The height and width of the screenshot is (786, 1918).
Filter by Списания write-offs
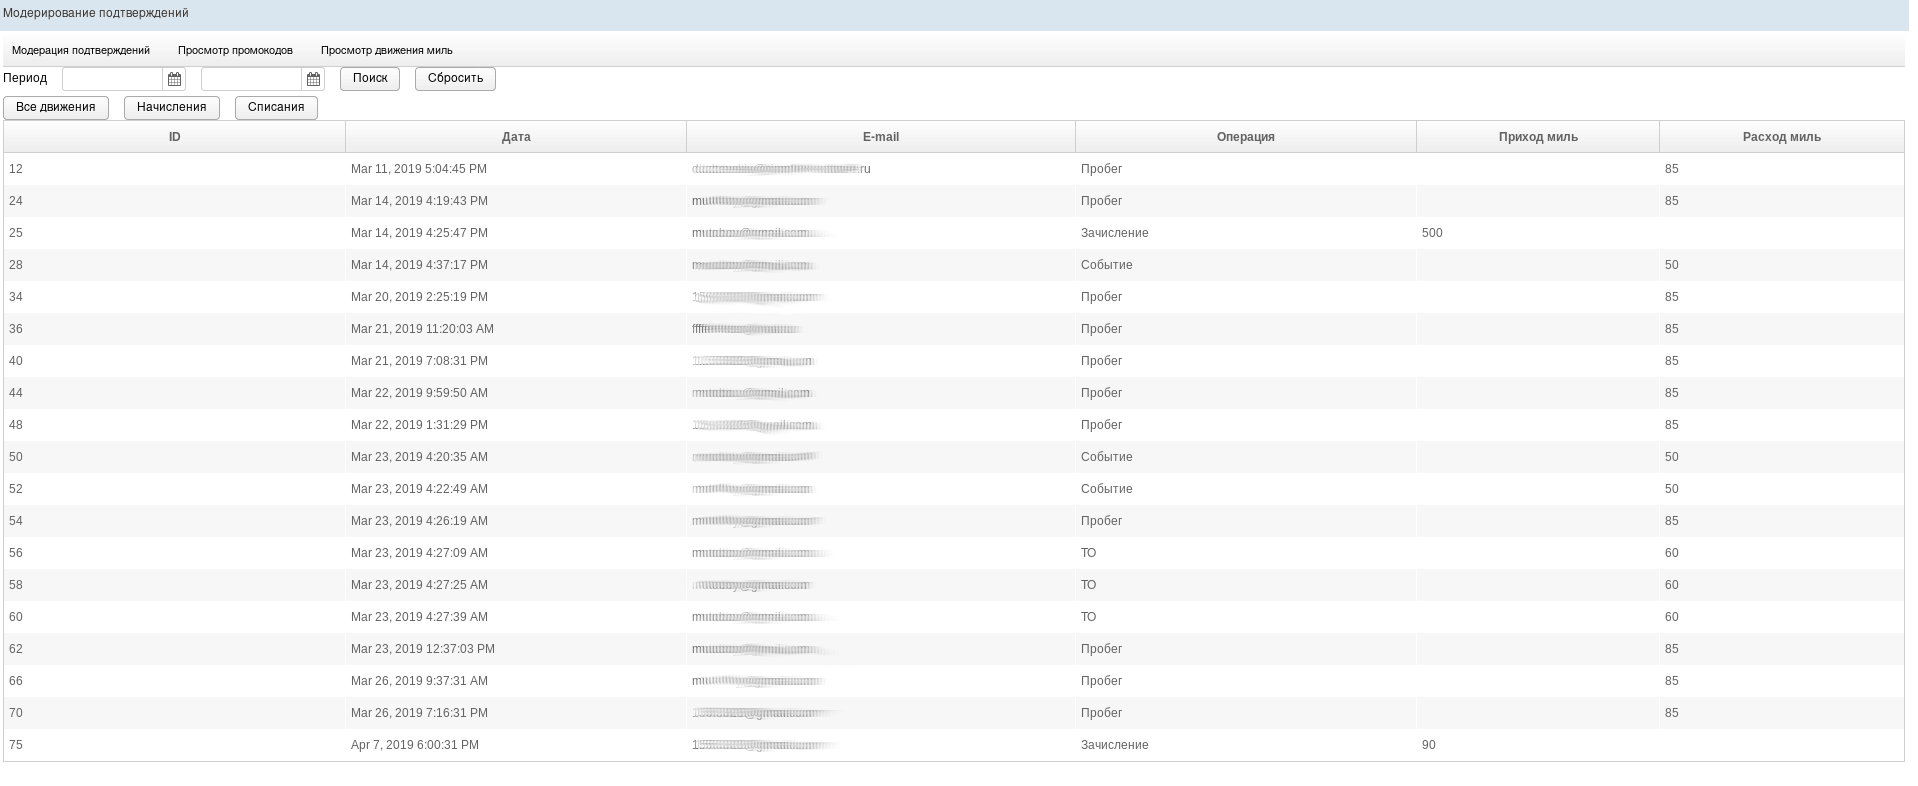click(276, 107)
